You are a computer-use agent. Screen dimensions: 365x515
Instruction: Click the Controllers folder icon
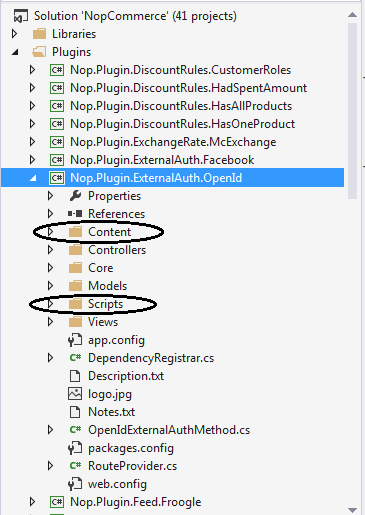coord(75,250)
